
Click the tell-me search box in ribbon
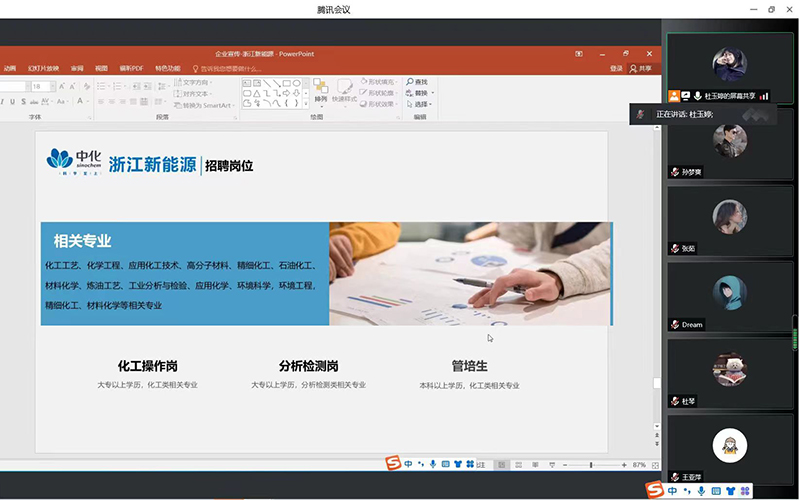[227, 69]
